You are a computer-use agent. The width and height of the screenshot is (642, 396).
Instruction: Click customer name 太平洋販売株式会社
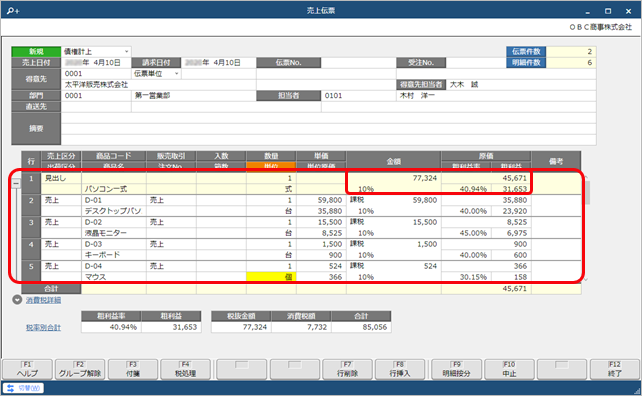(97, 85)
